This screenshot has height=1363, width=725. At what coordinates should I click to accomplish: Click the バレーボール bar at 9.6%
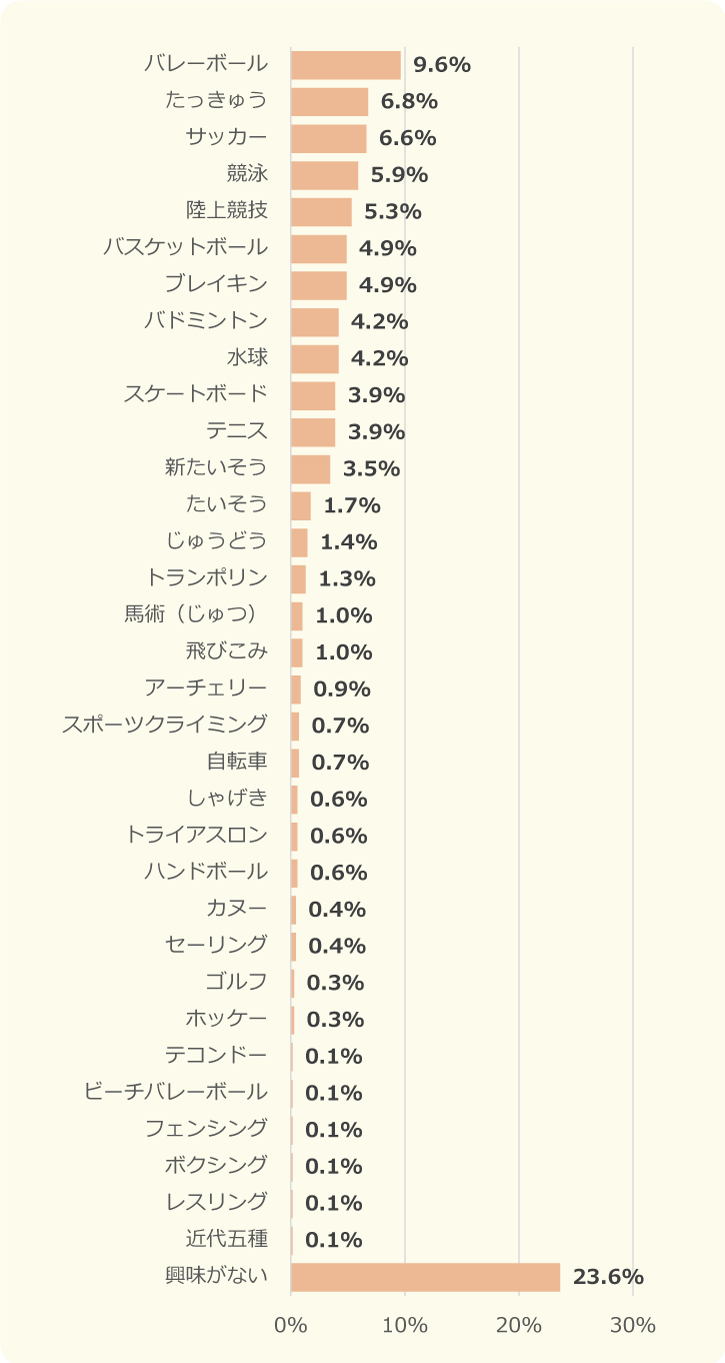coord(346,65)
